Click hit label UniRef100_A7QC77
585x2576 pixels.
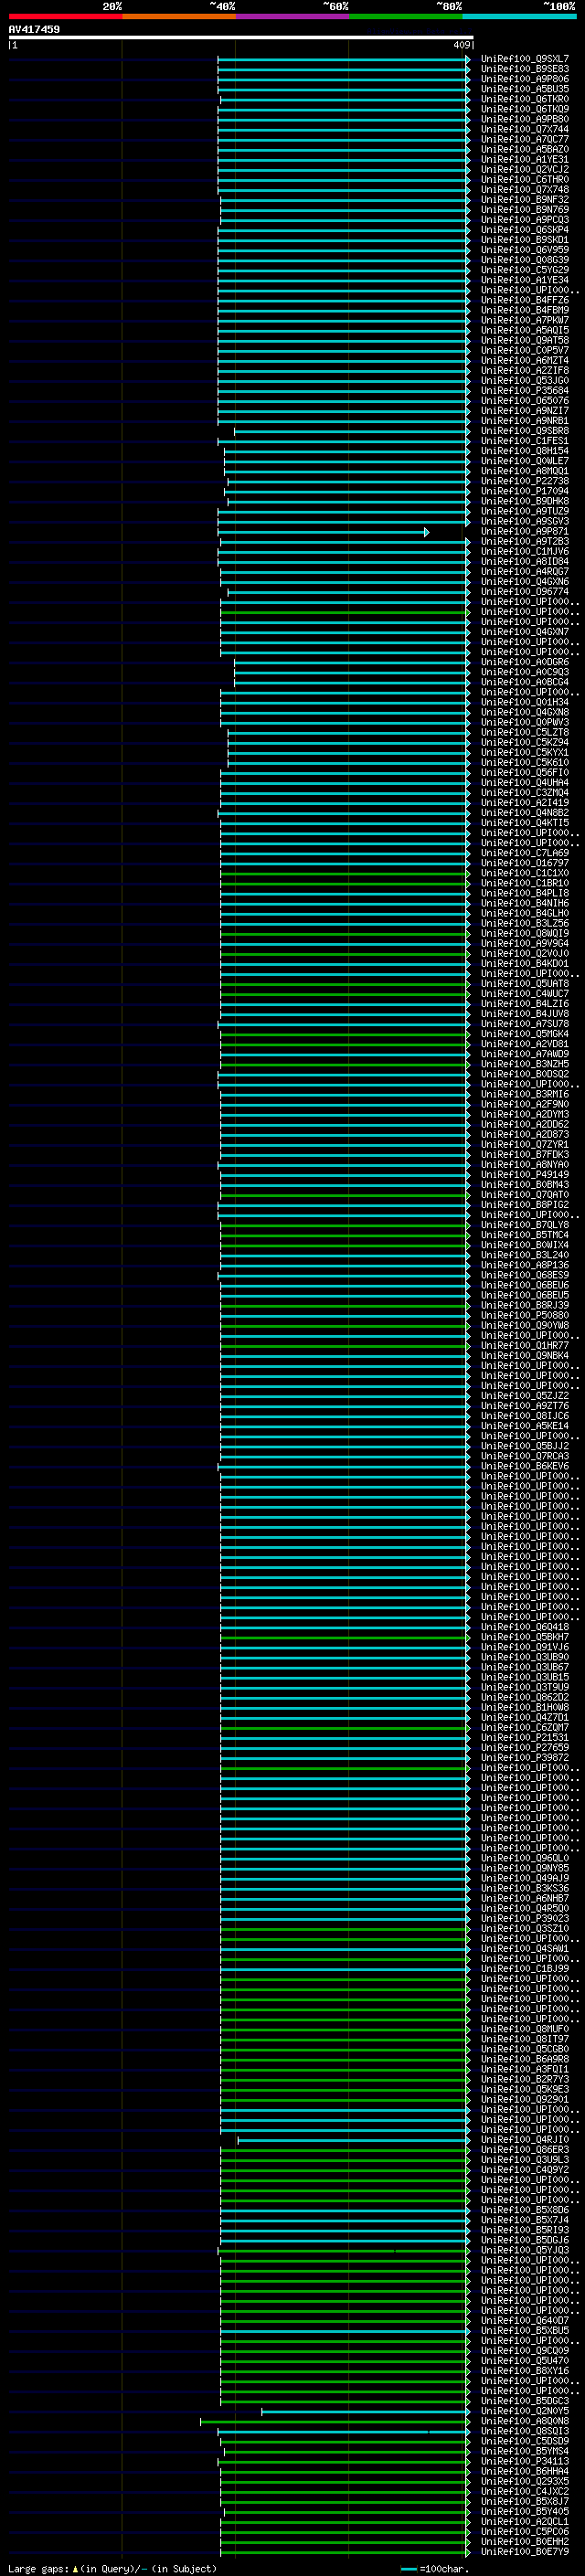[525, 139]
